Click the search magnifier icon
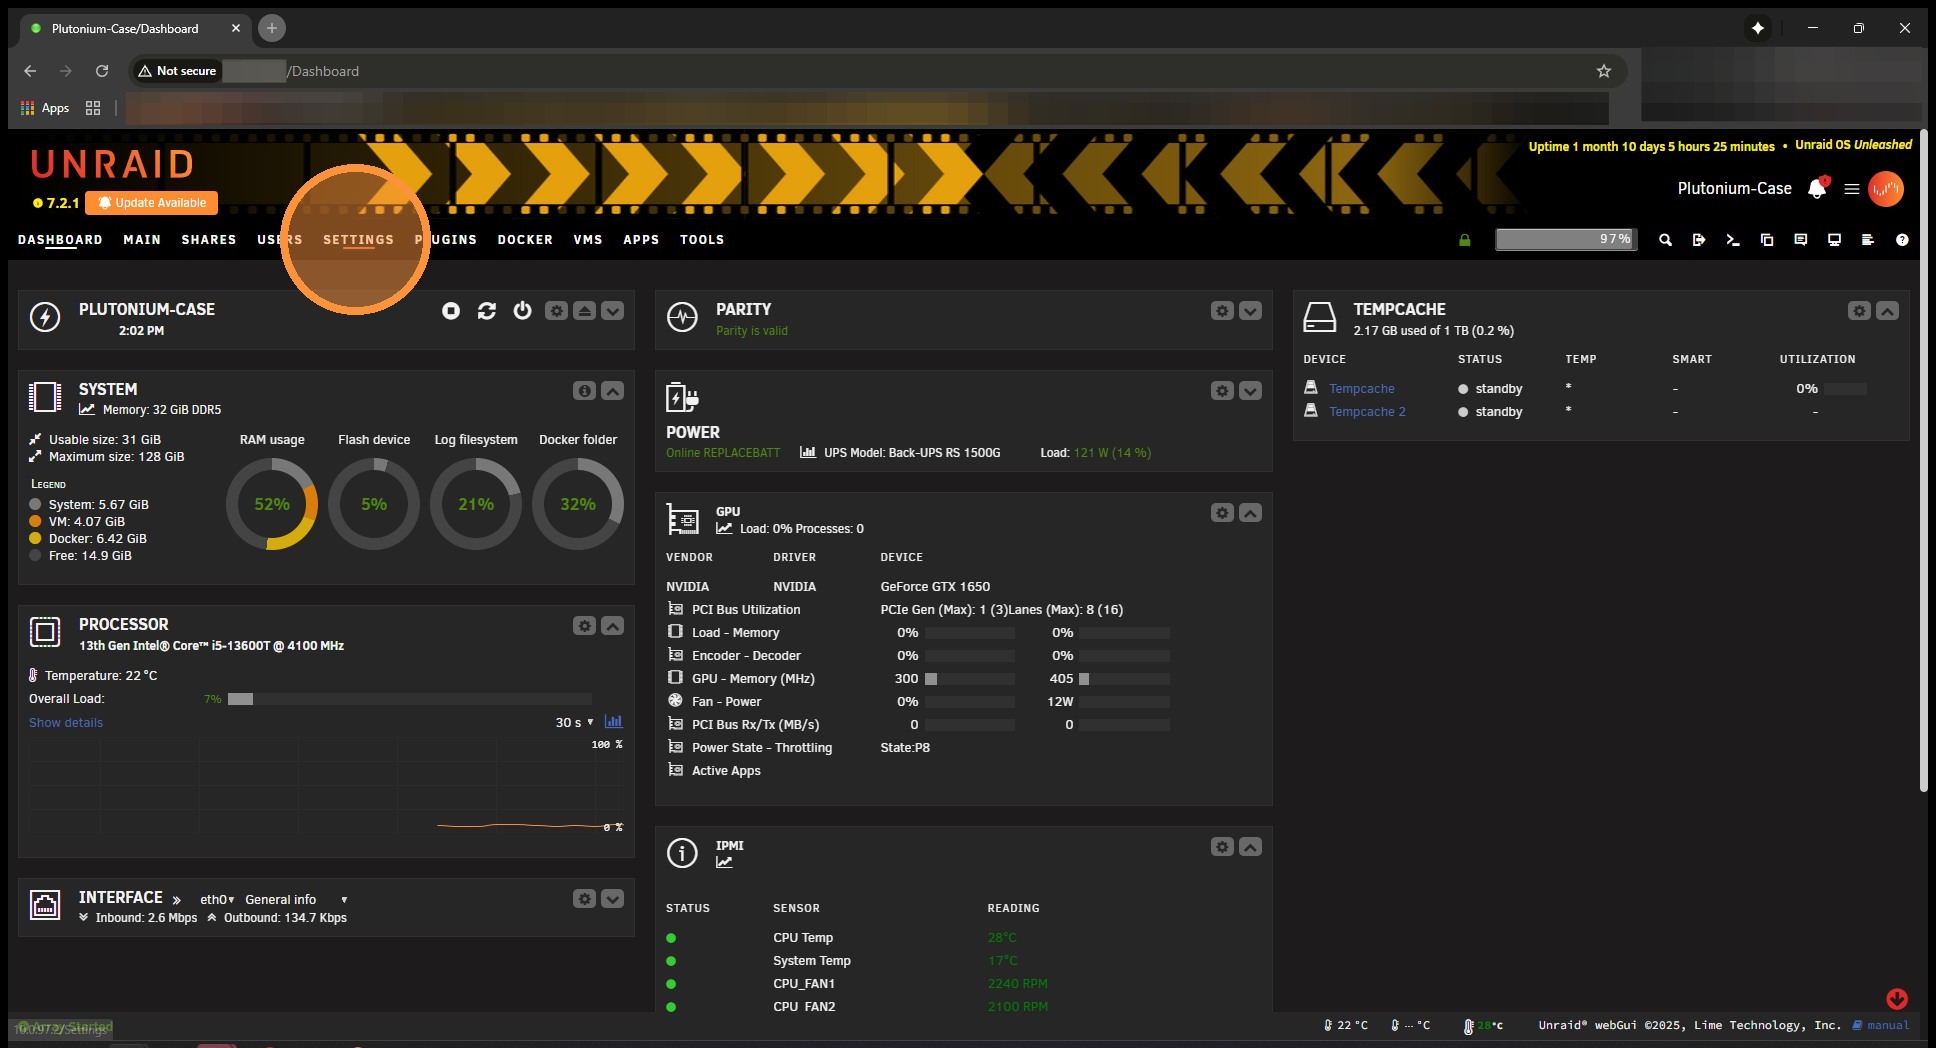 tap(1665, 240)
